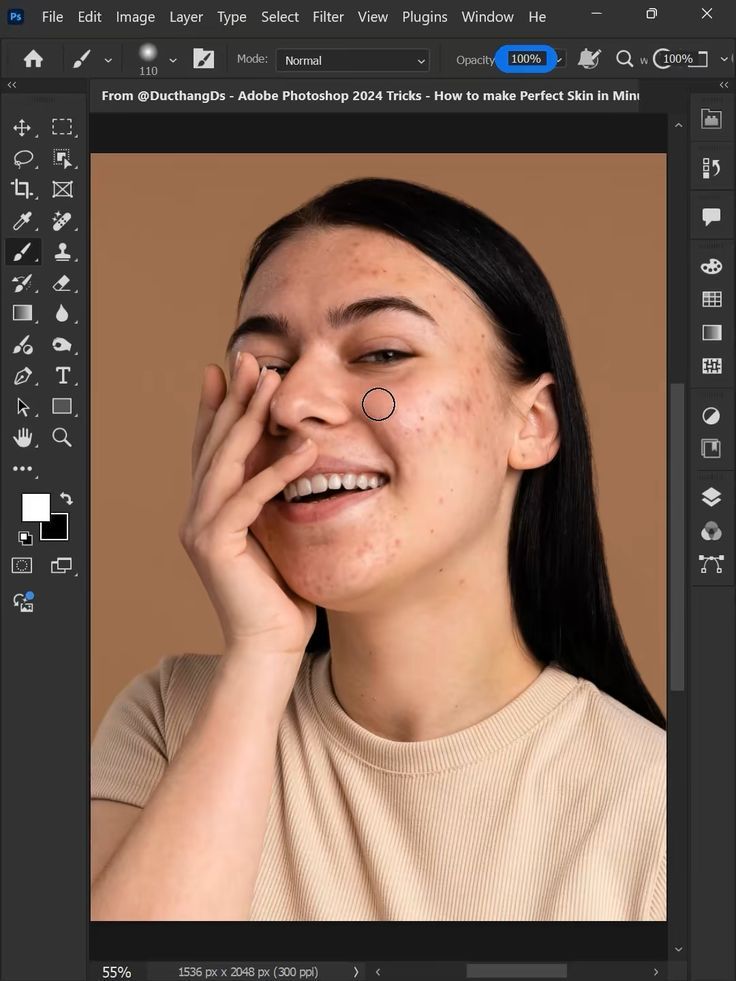Select the Object Selection tool
736x981 pixels.
(x=62, y=158)
